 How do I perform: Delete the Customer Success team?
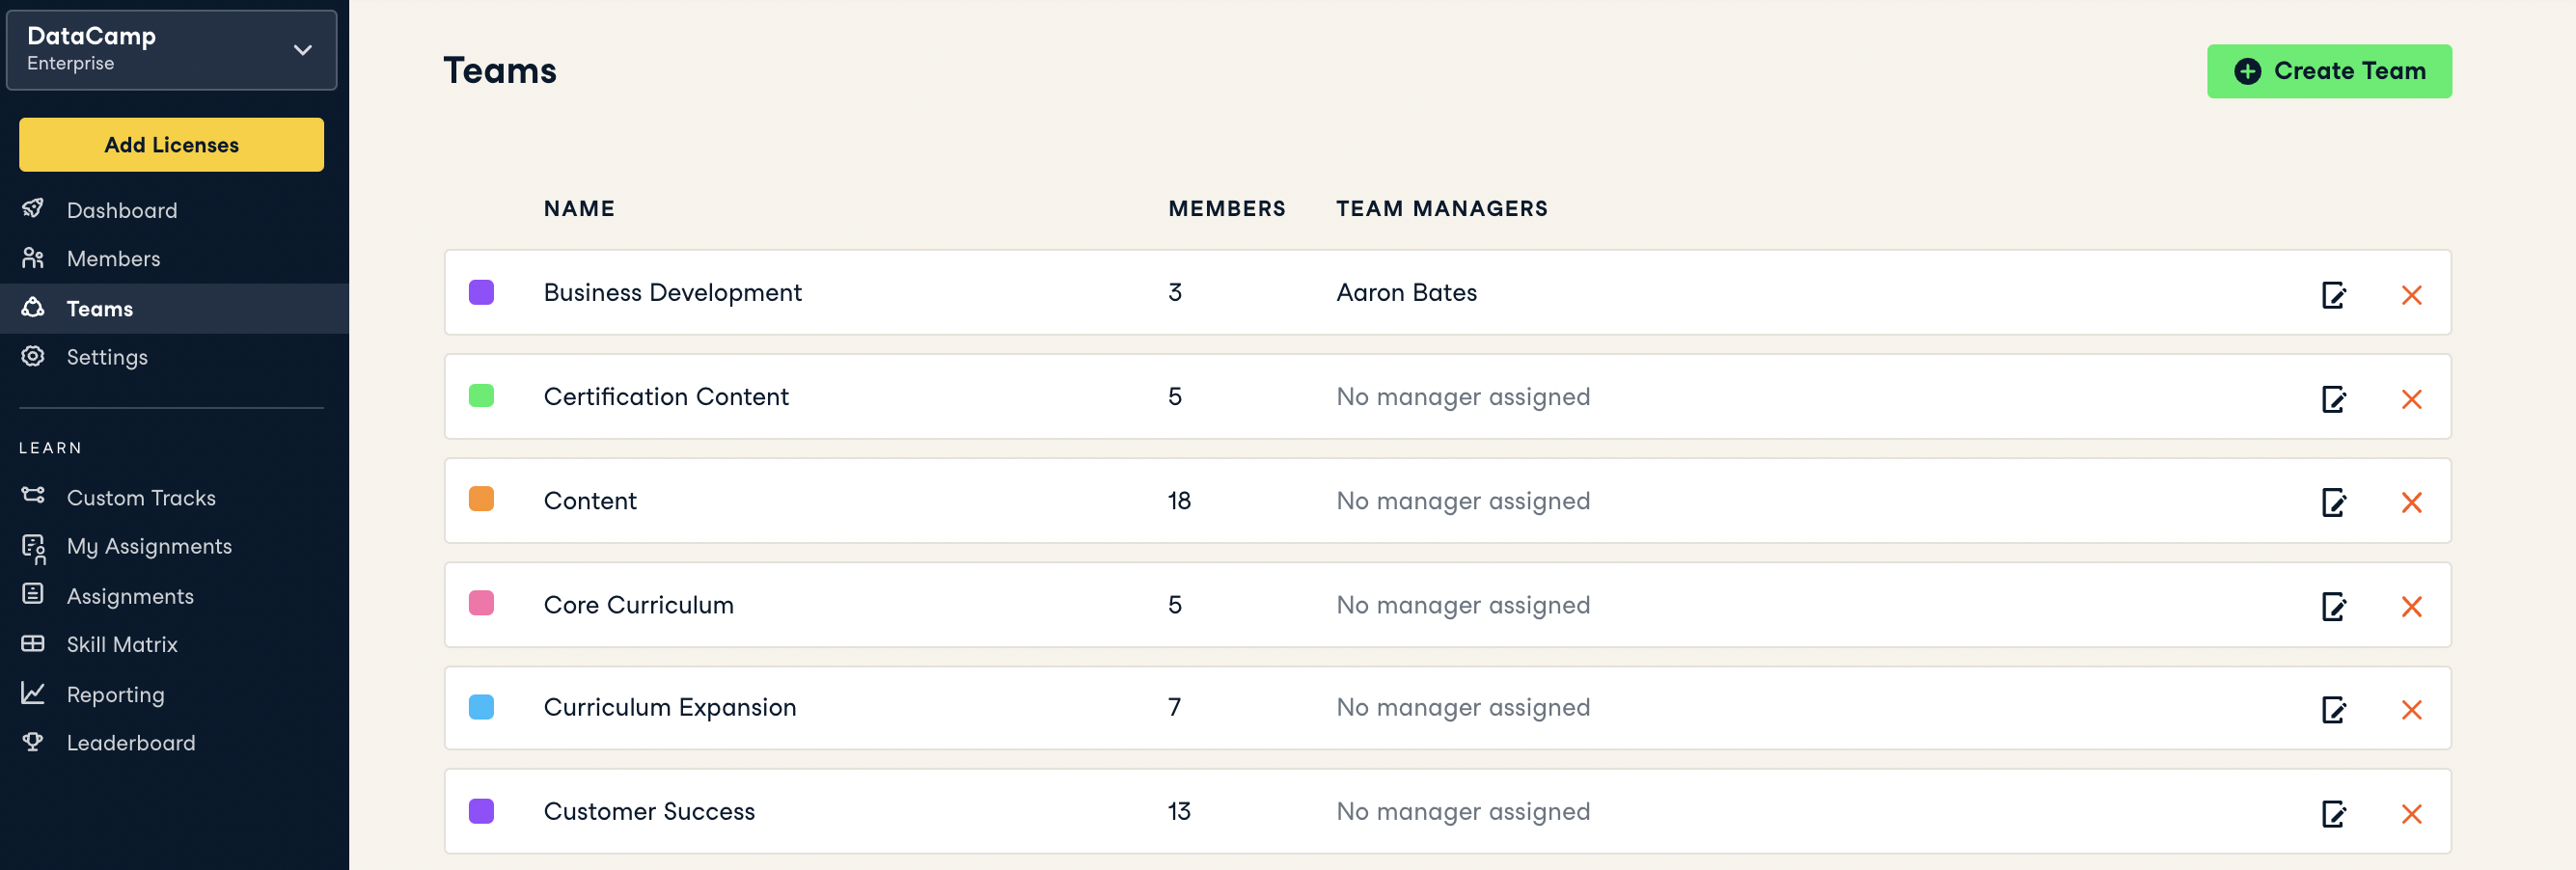click(2411, 814)
